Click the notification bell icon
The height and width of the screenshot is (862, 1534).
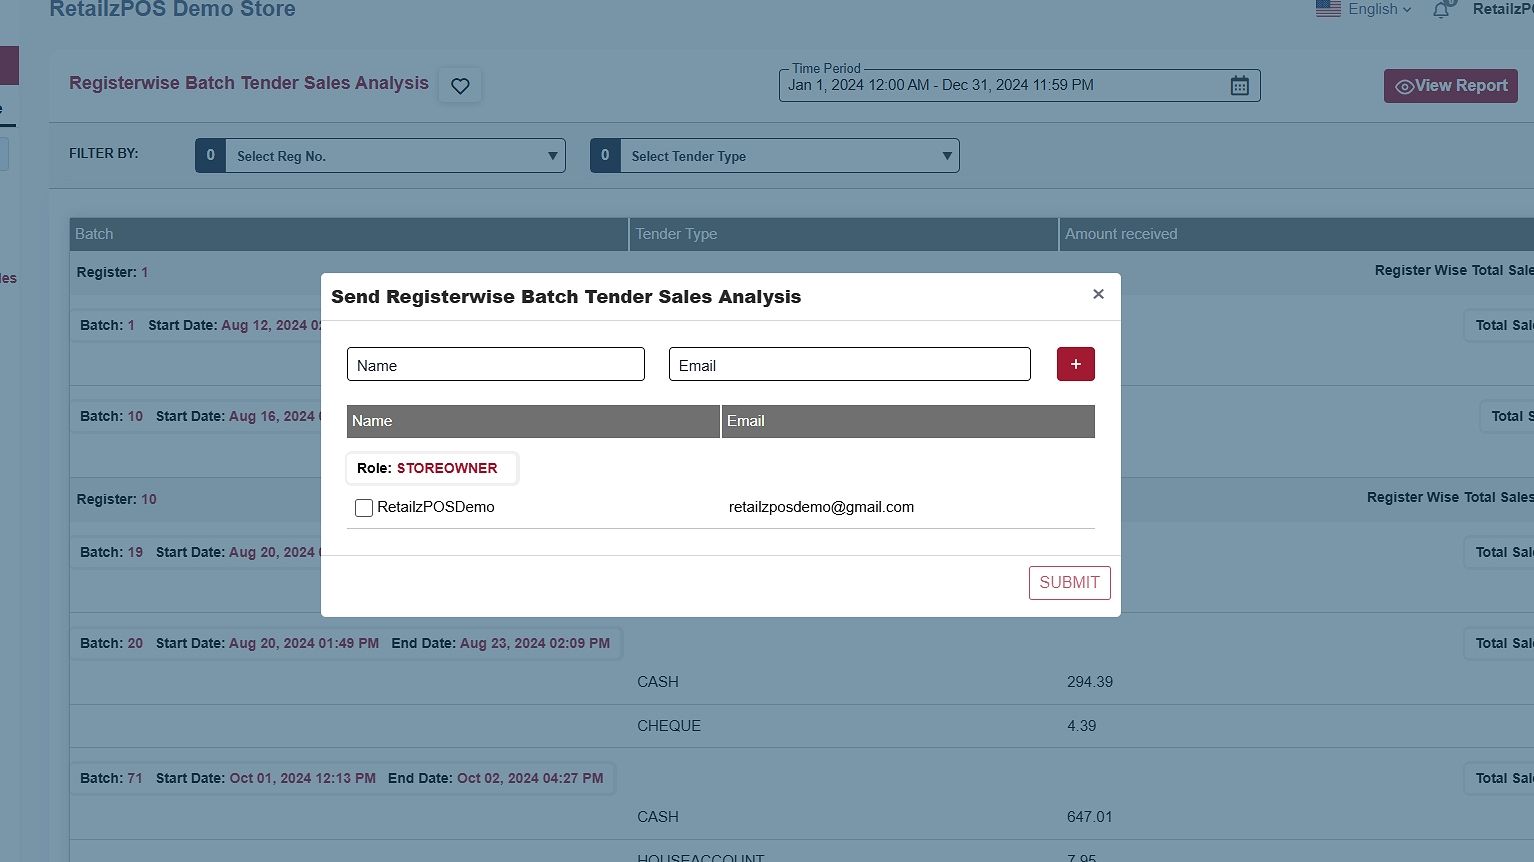[x=1441, y=10]
